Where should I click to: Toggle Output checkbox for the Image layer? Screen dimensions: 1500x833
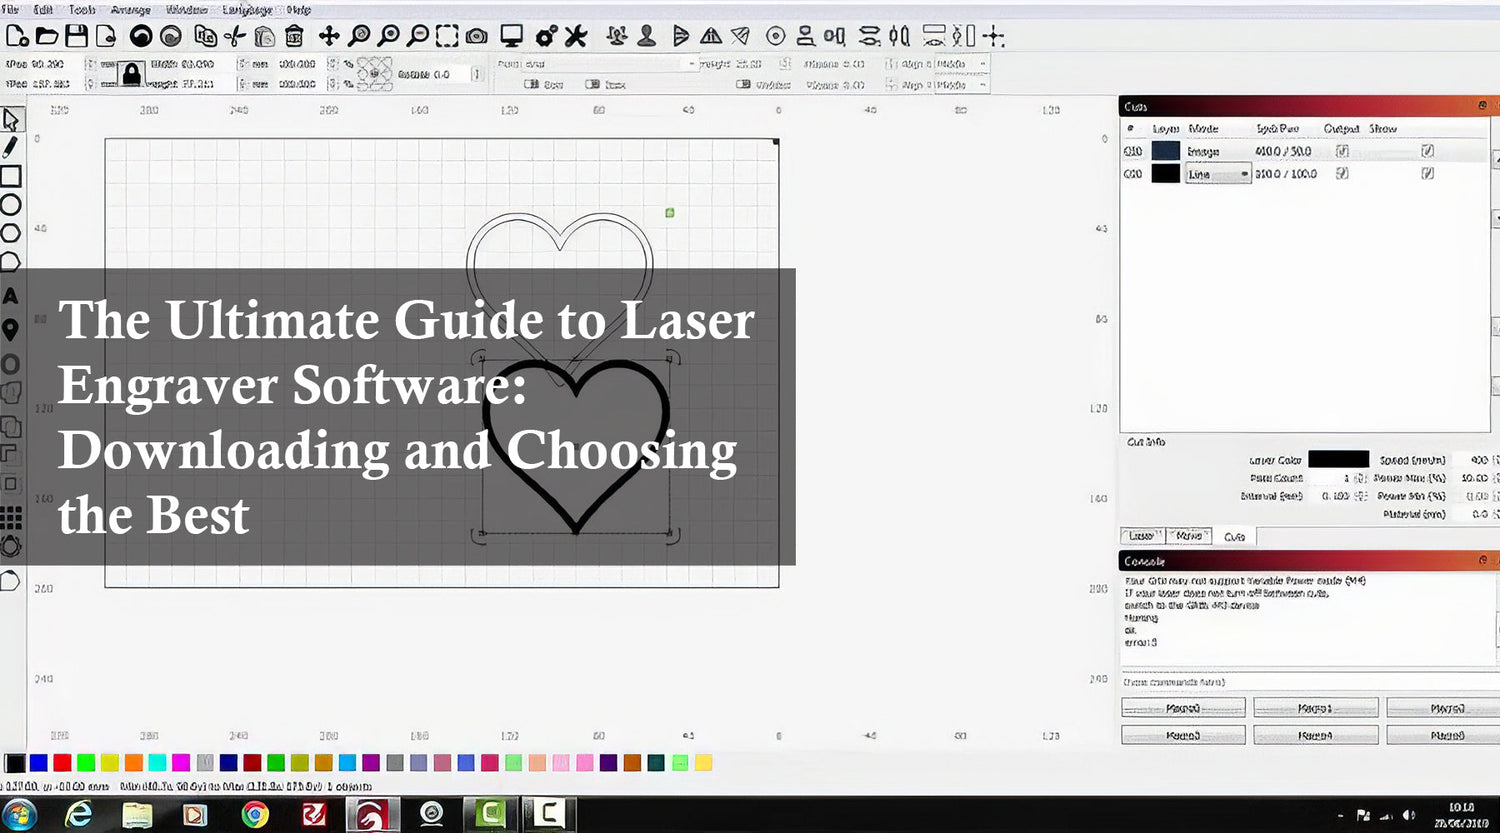tap(1341, 150)
